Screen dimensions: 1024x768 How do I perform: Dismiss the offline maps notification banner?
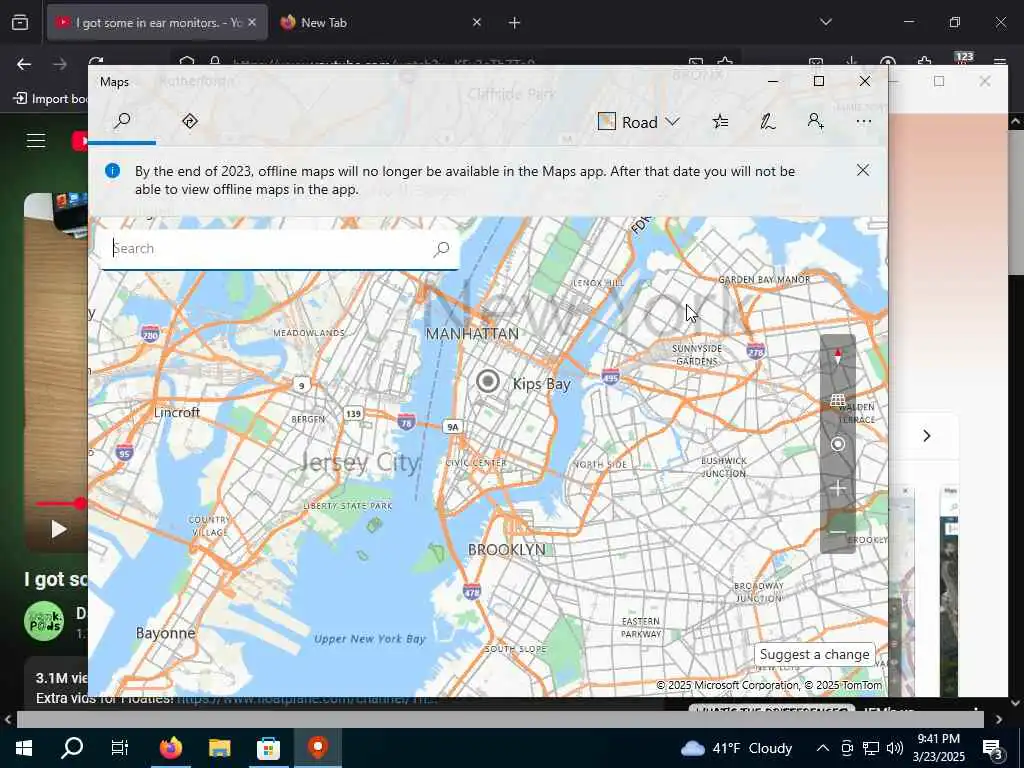pos(863,170)
